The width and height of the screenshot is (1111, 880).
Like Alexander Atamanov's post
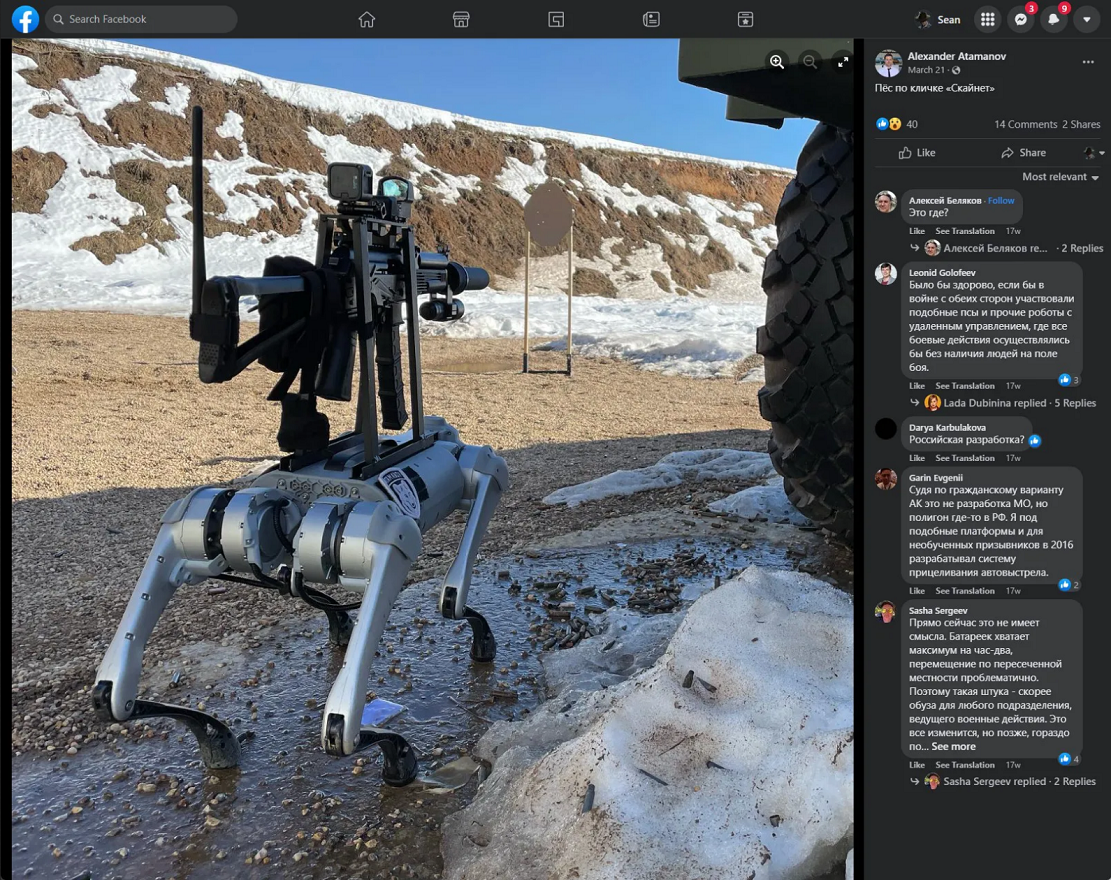click(x=917, y=153)
